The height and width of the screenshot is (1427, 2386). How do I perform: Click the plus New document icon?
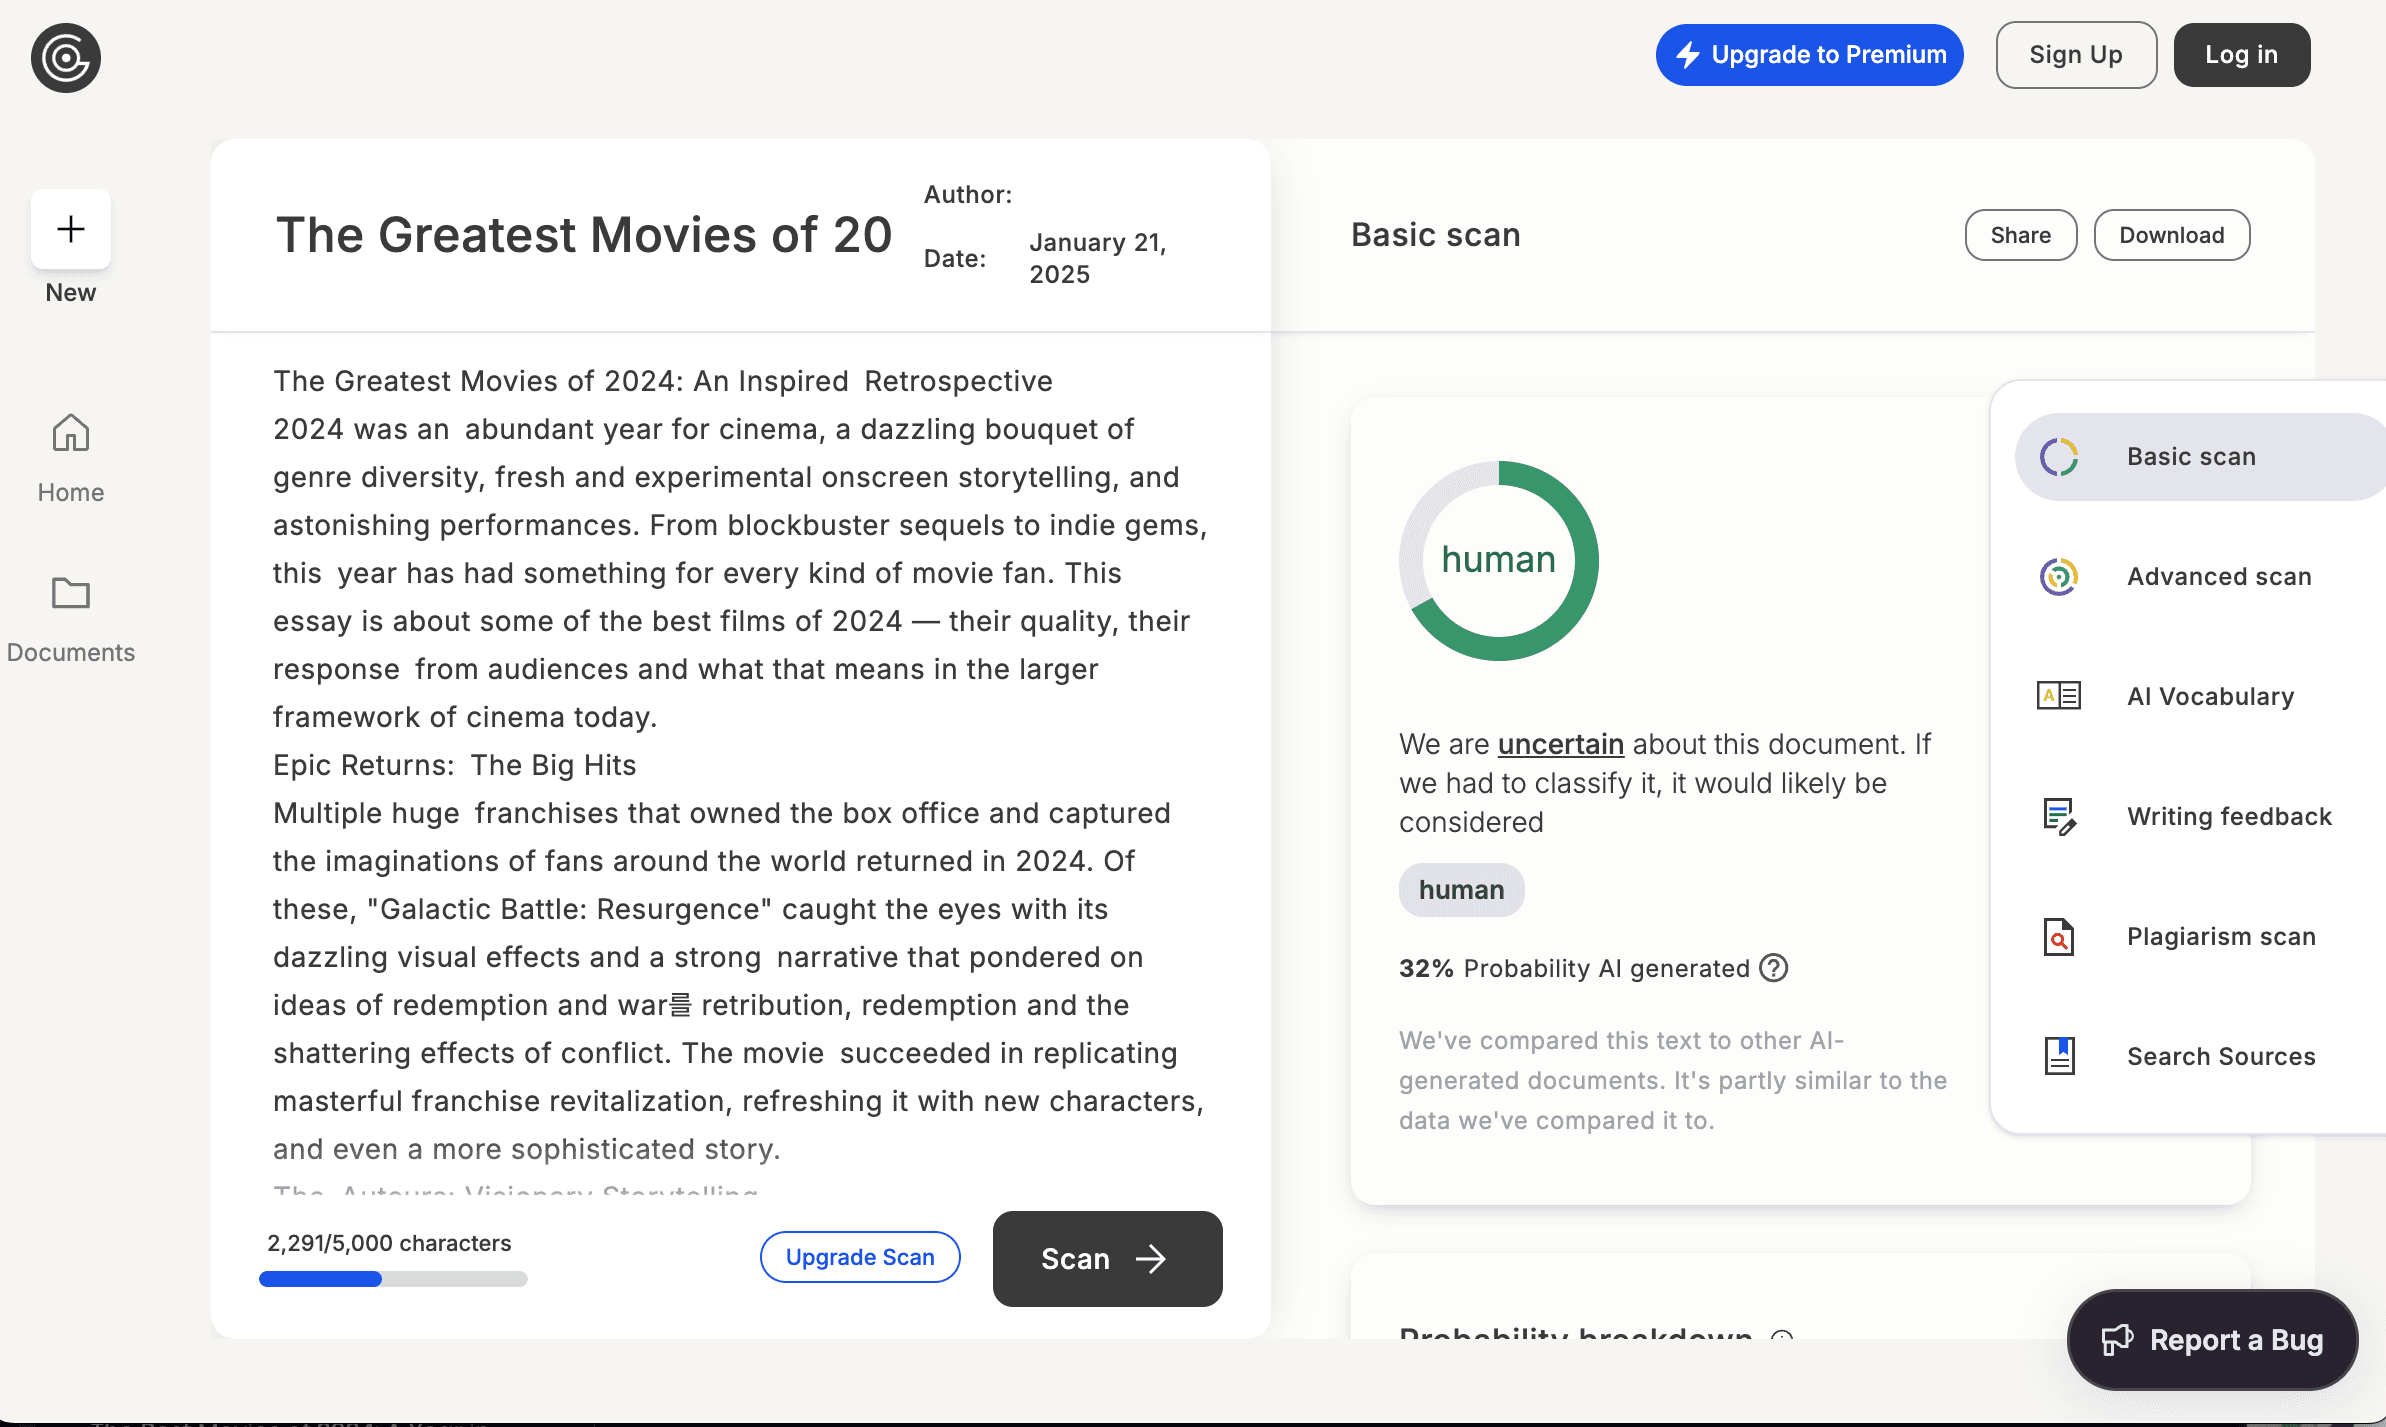(70, 229)
